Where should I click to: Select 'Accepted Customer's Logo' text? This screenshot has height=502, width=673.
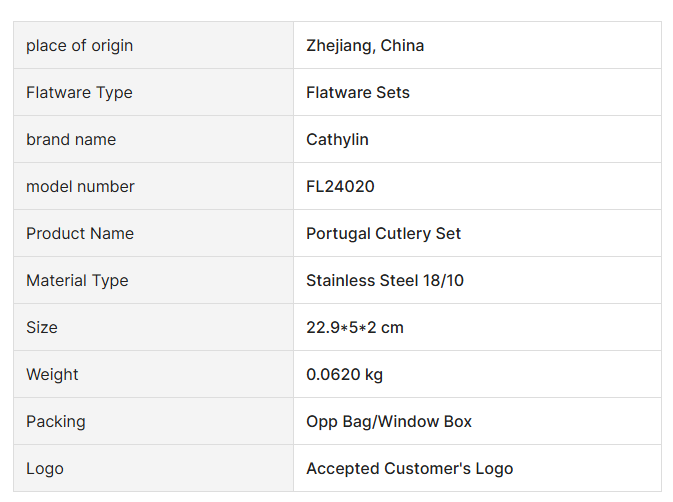(409, 469)
